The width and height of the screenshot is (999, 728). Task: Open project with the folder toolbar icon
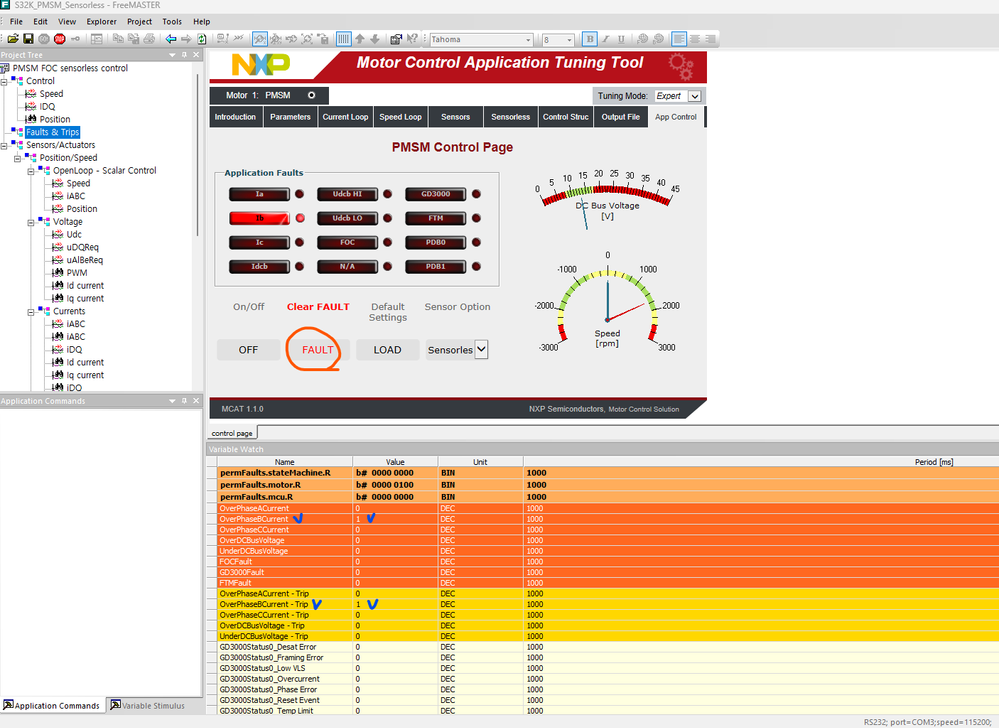[13, 39]
